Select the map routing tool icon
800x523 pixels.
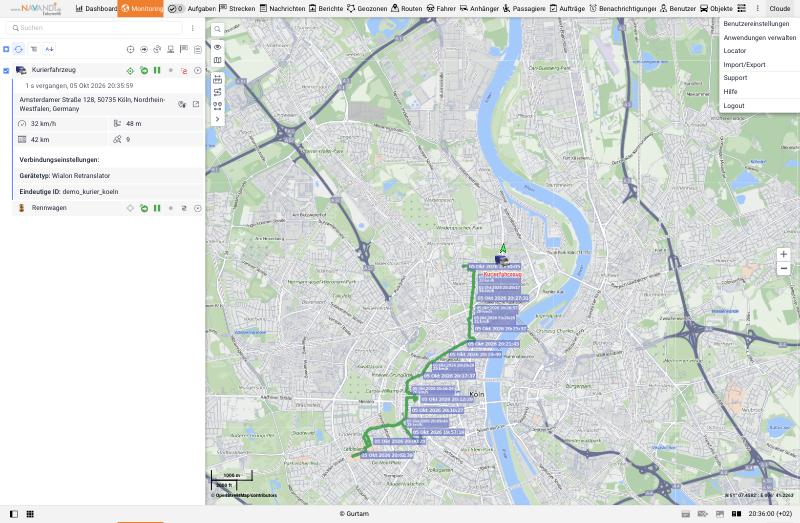pyautogui.click(x=217, y=92)
